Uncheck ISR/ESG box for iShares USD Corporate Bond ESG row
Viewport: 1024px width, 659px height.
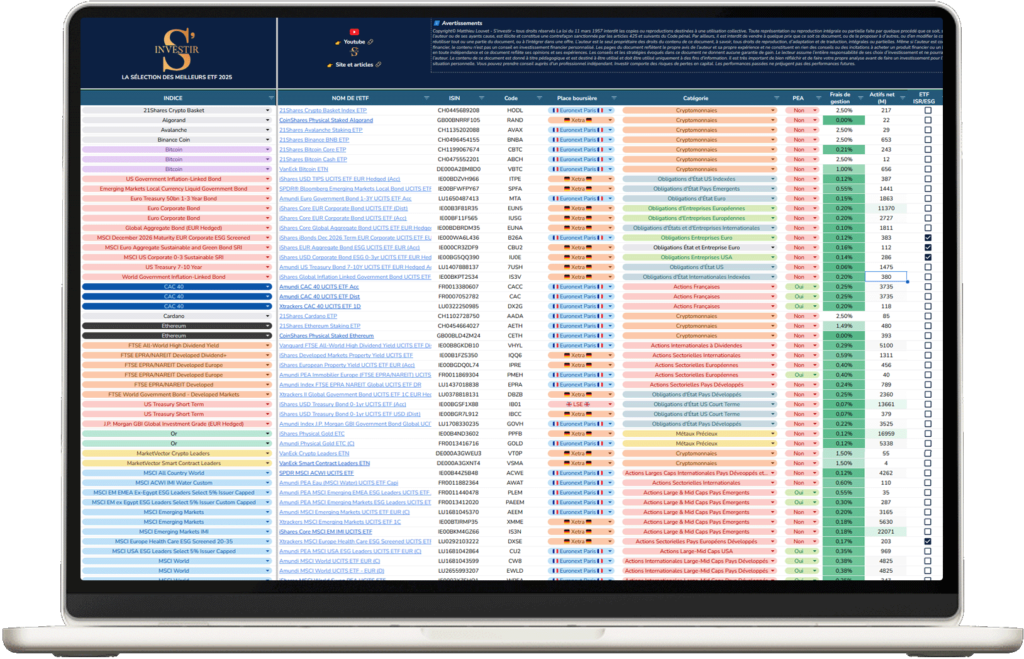coord(928,257)
